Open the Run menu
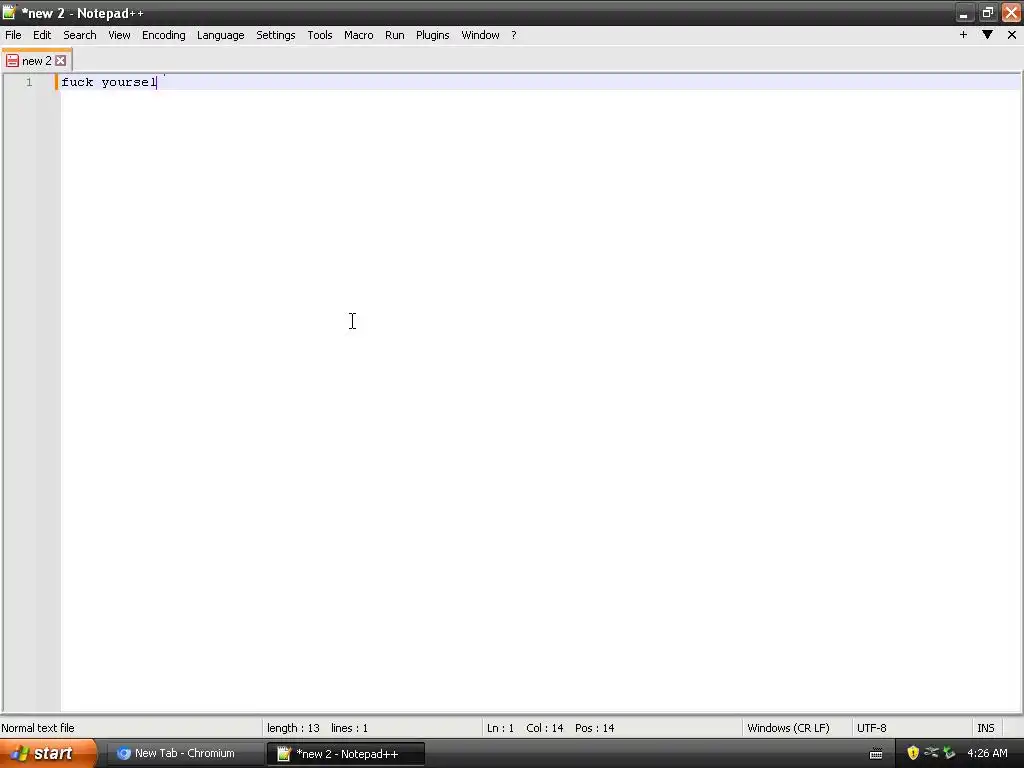Viewport: 1024px width, 768px height. (x=394, y=35)
